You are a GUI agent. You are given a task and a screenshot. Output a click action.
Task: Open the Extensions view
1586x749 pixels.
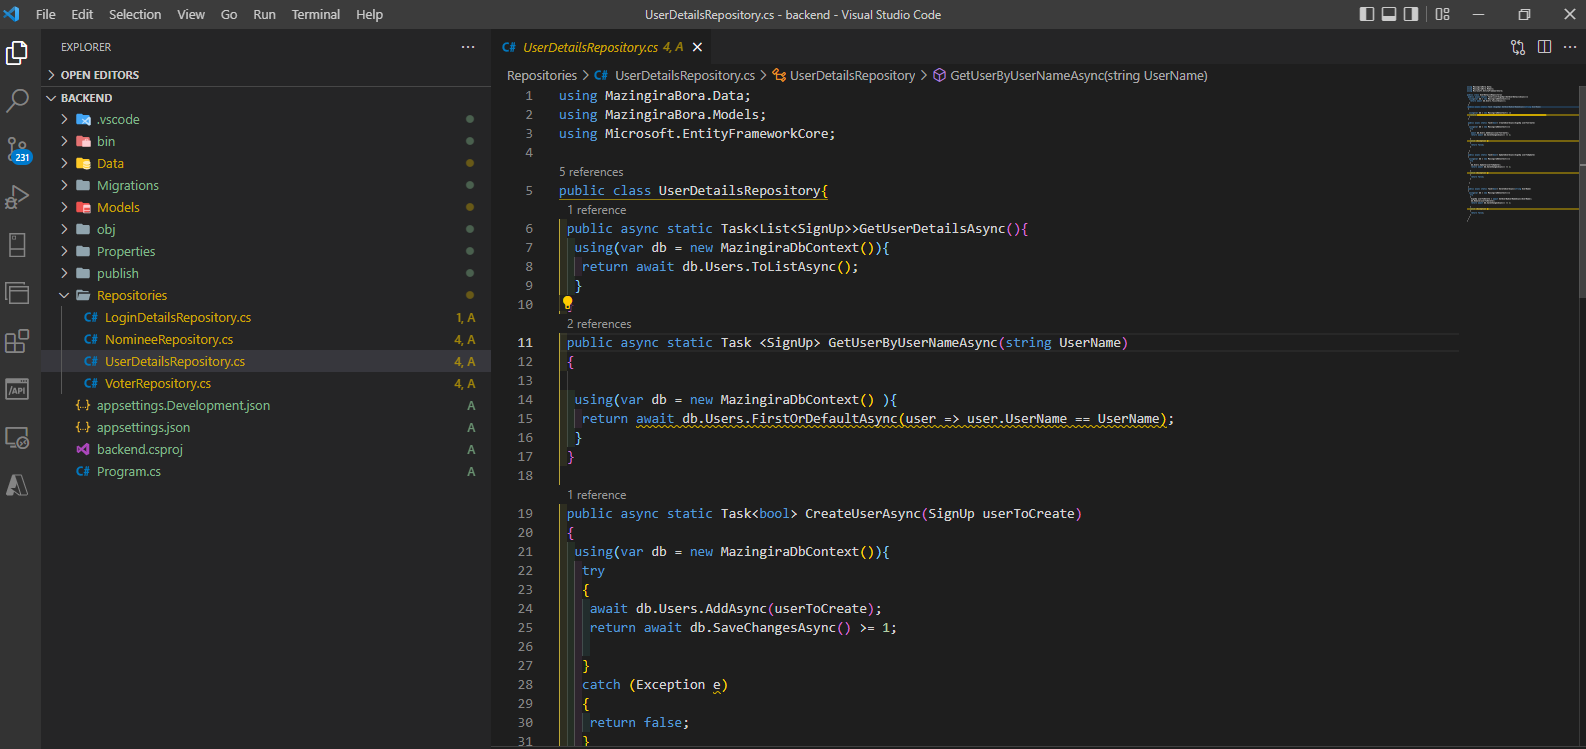click(x=17, y=341)
